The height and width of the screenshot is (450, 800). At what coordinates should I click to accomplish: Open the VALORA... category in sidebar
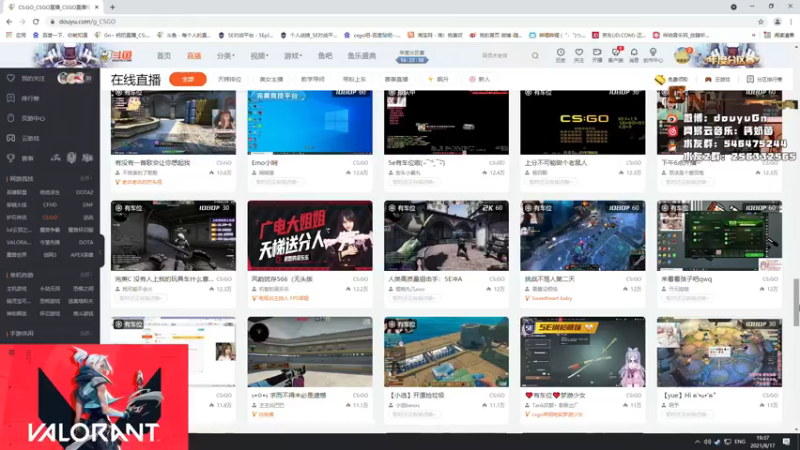tap(19, 242)
